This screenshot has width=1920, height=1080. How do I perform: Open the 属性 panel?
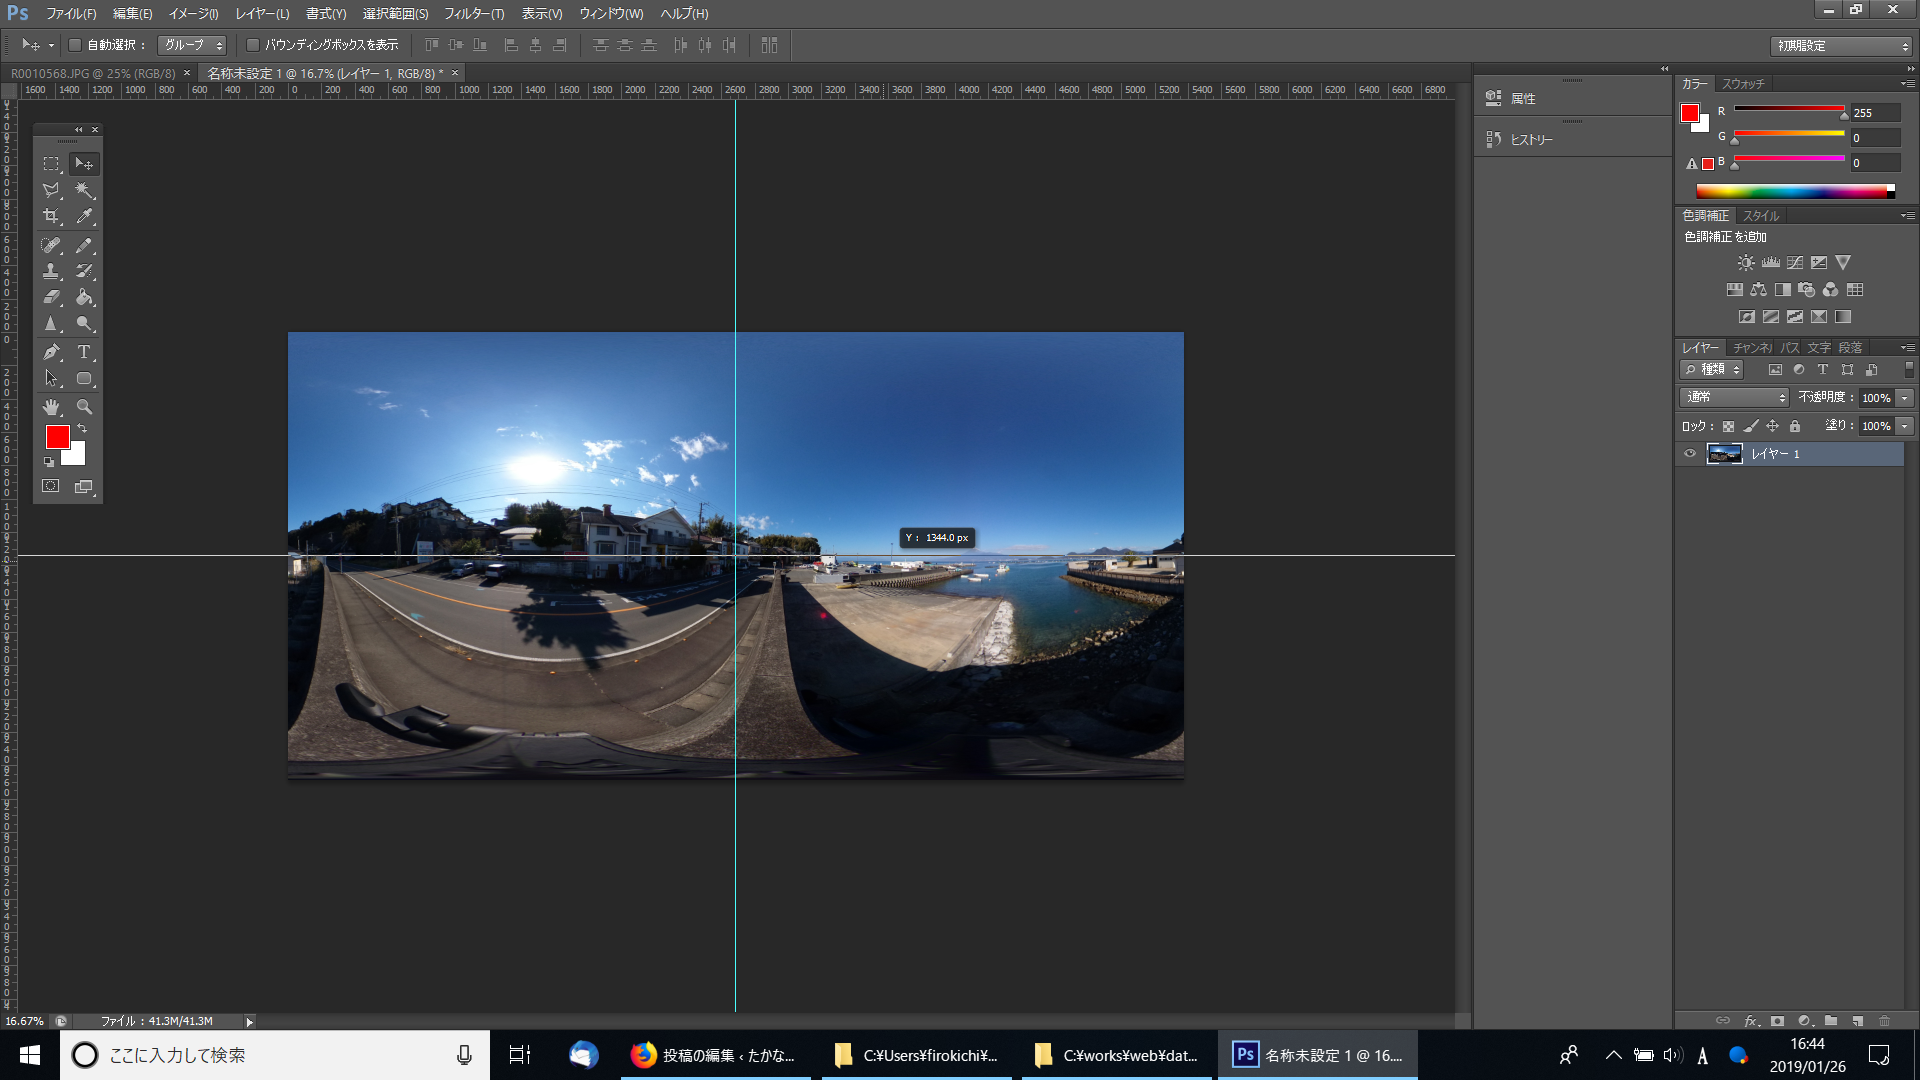pyautogui.click(x=1522, y=99)
